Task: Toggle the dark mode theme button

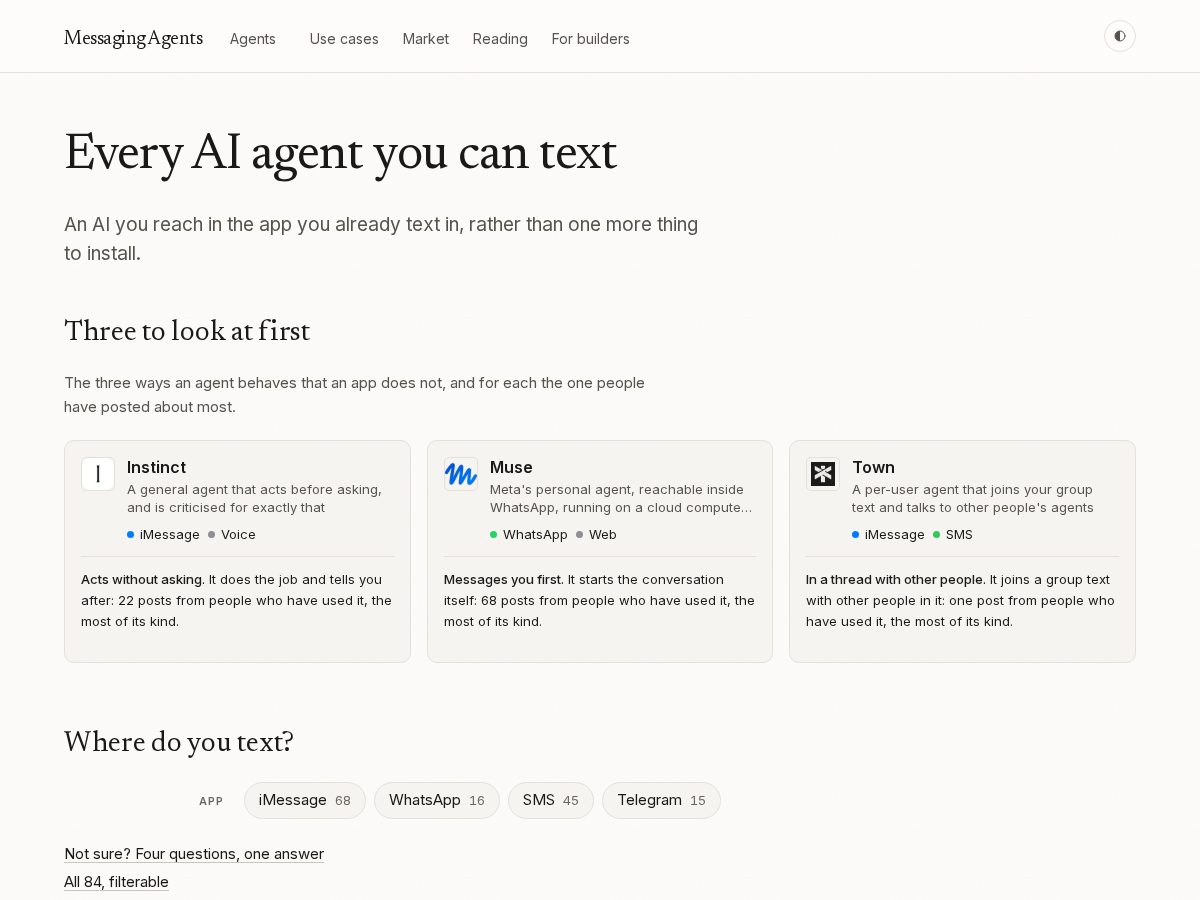Action: coord(1120,36)
